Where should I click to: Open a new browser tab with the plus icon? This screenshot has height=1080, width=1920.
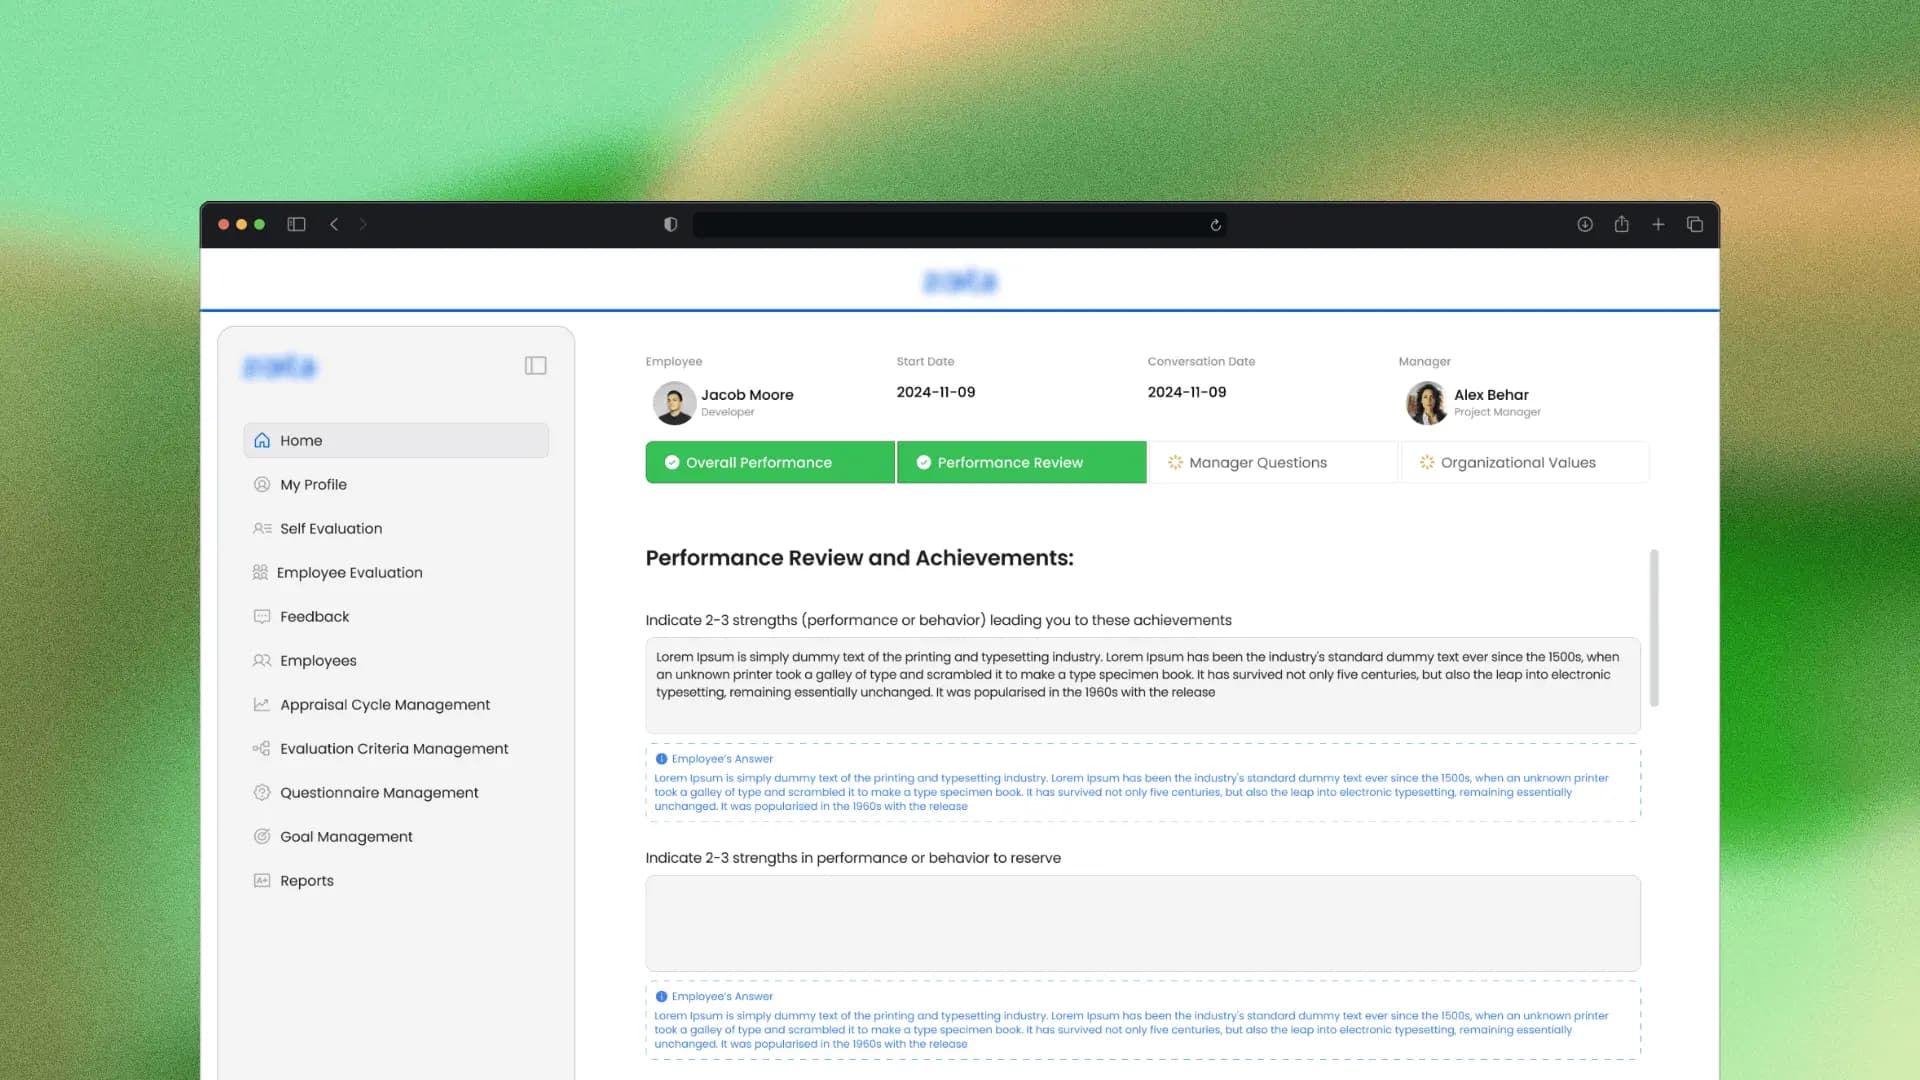[x=1658, y=224]
